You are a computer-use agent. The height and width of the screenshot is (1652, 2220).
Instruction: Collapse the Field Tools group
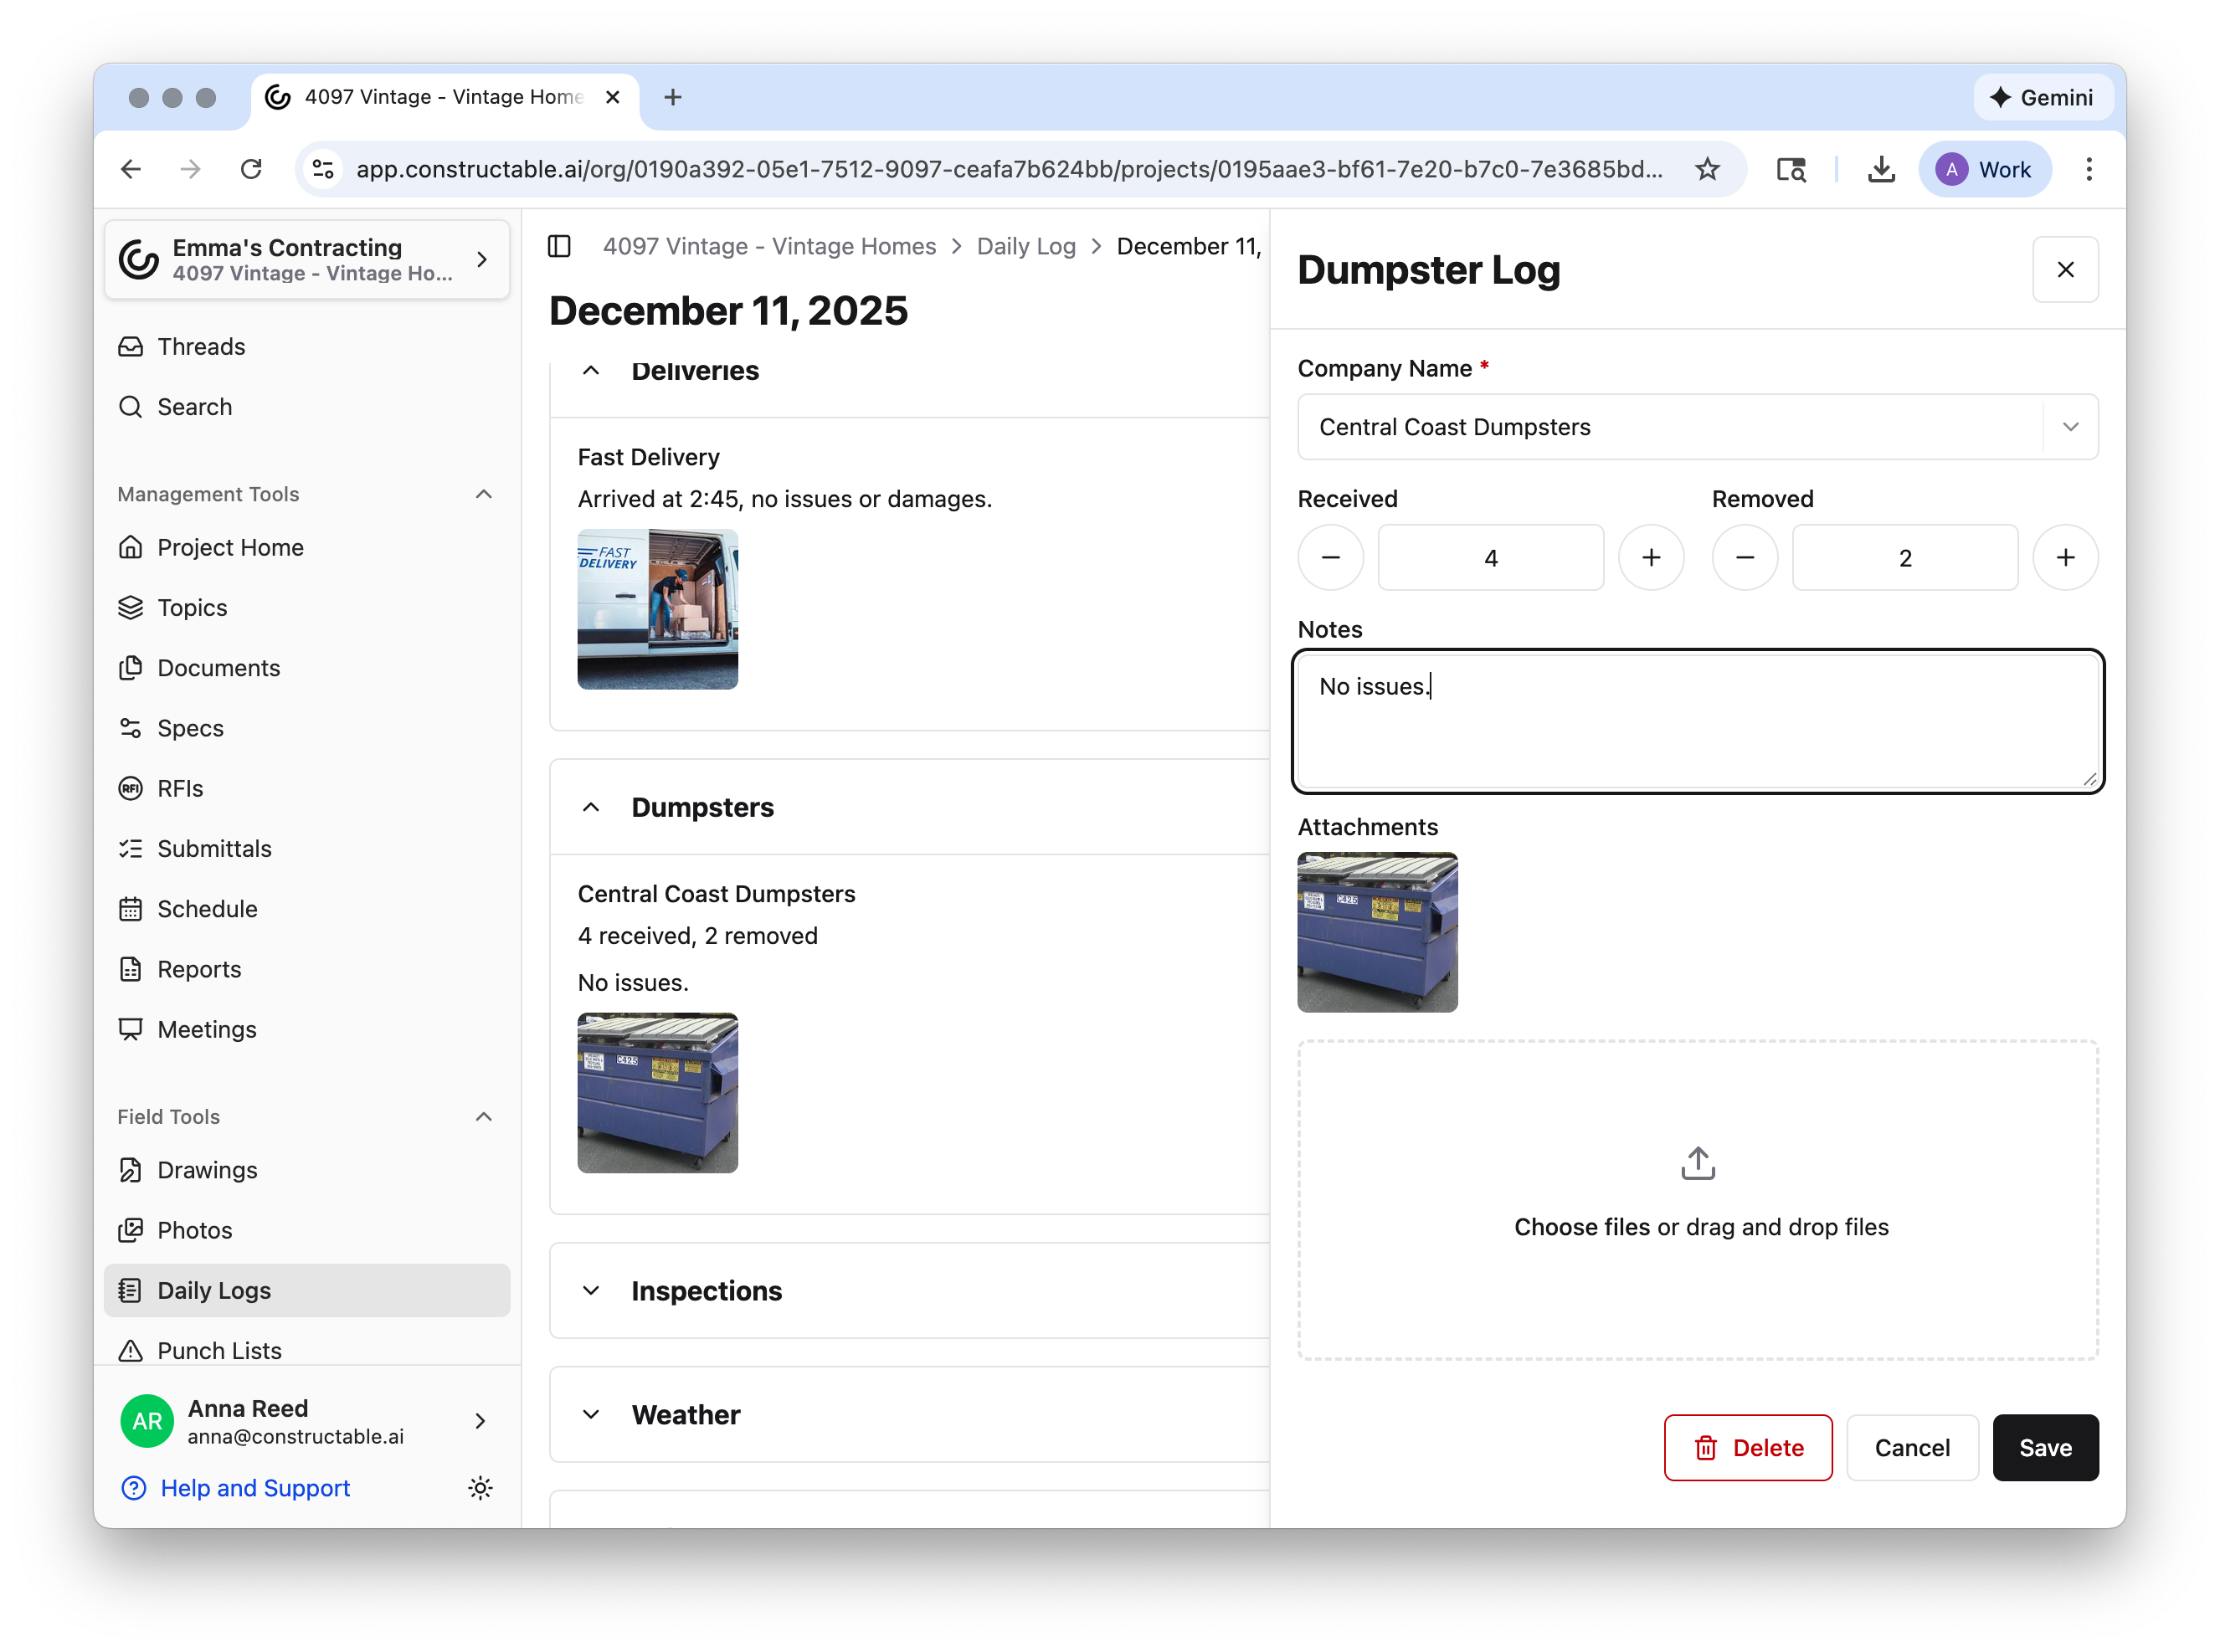coord(484,1117)
